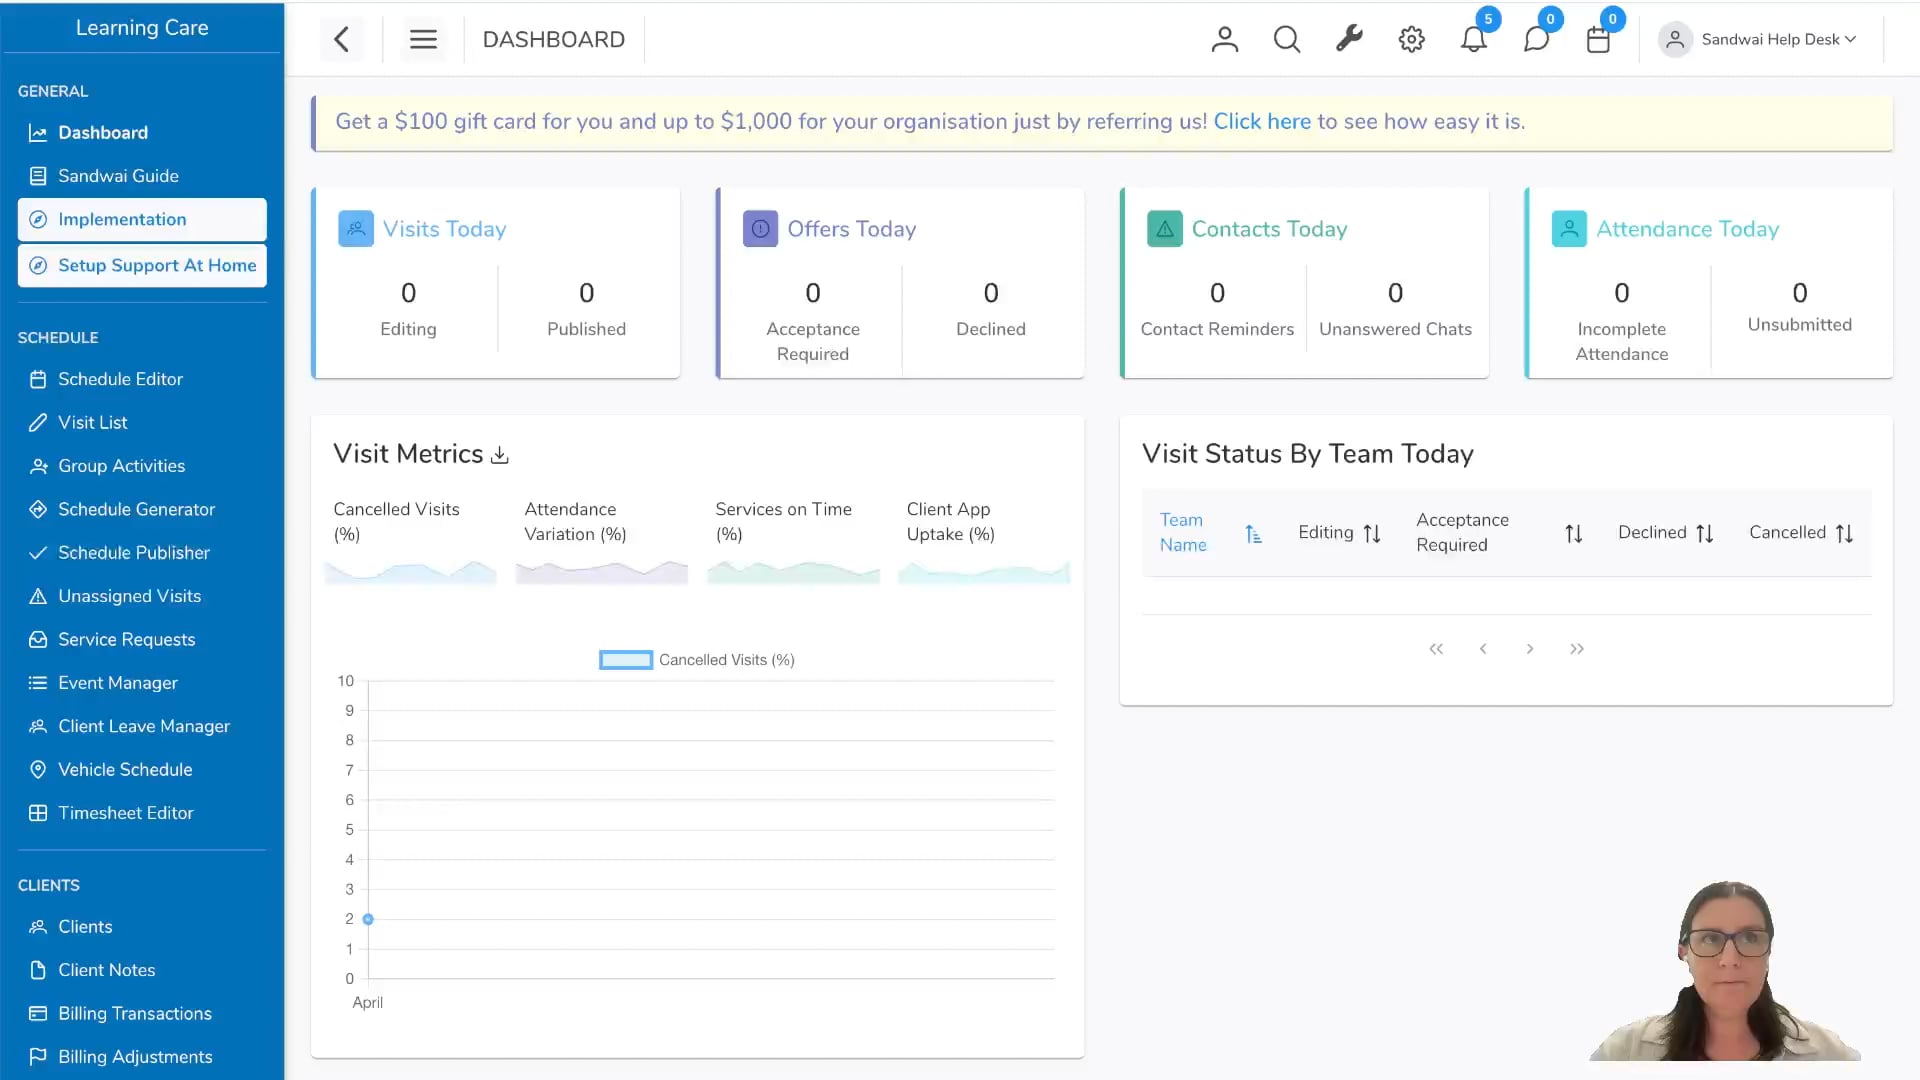
Task: Select the Services on Time (%) metric tab
Action: [792, 541]
